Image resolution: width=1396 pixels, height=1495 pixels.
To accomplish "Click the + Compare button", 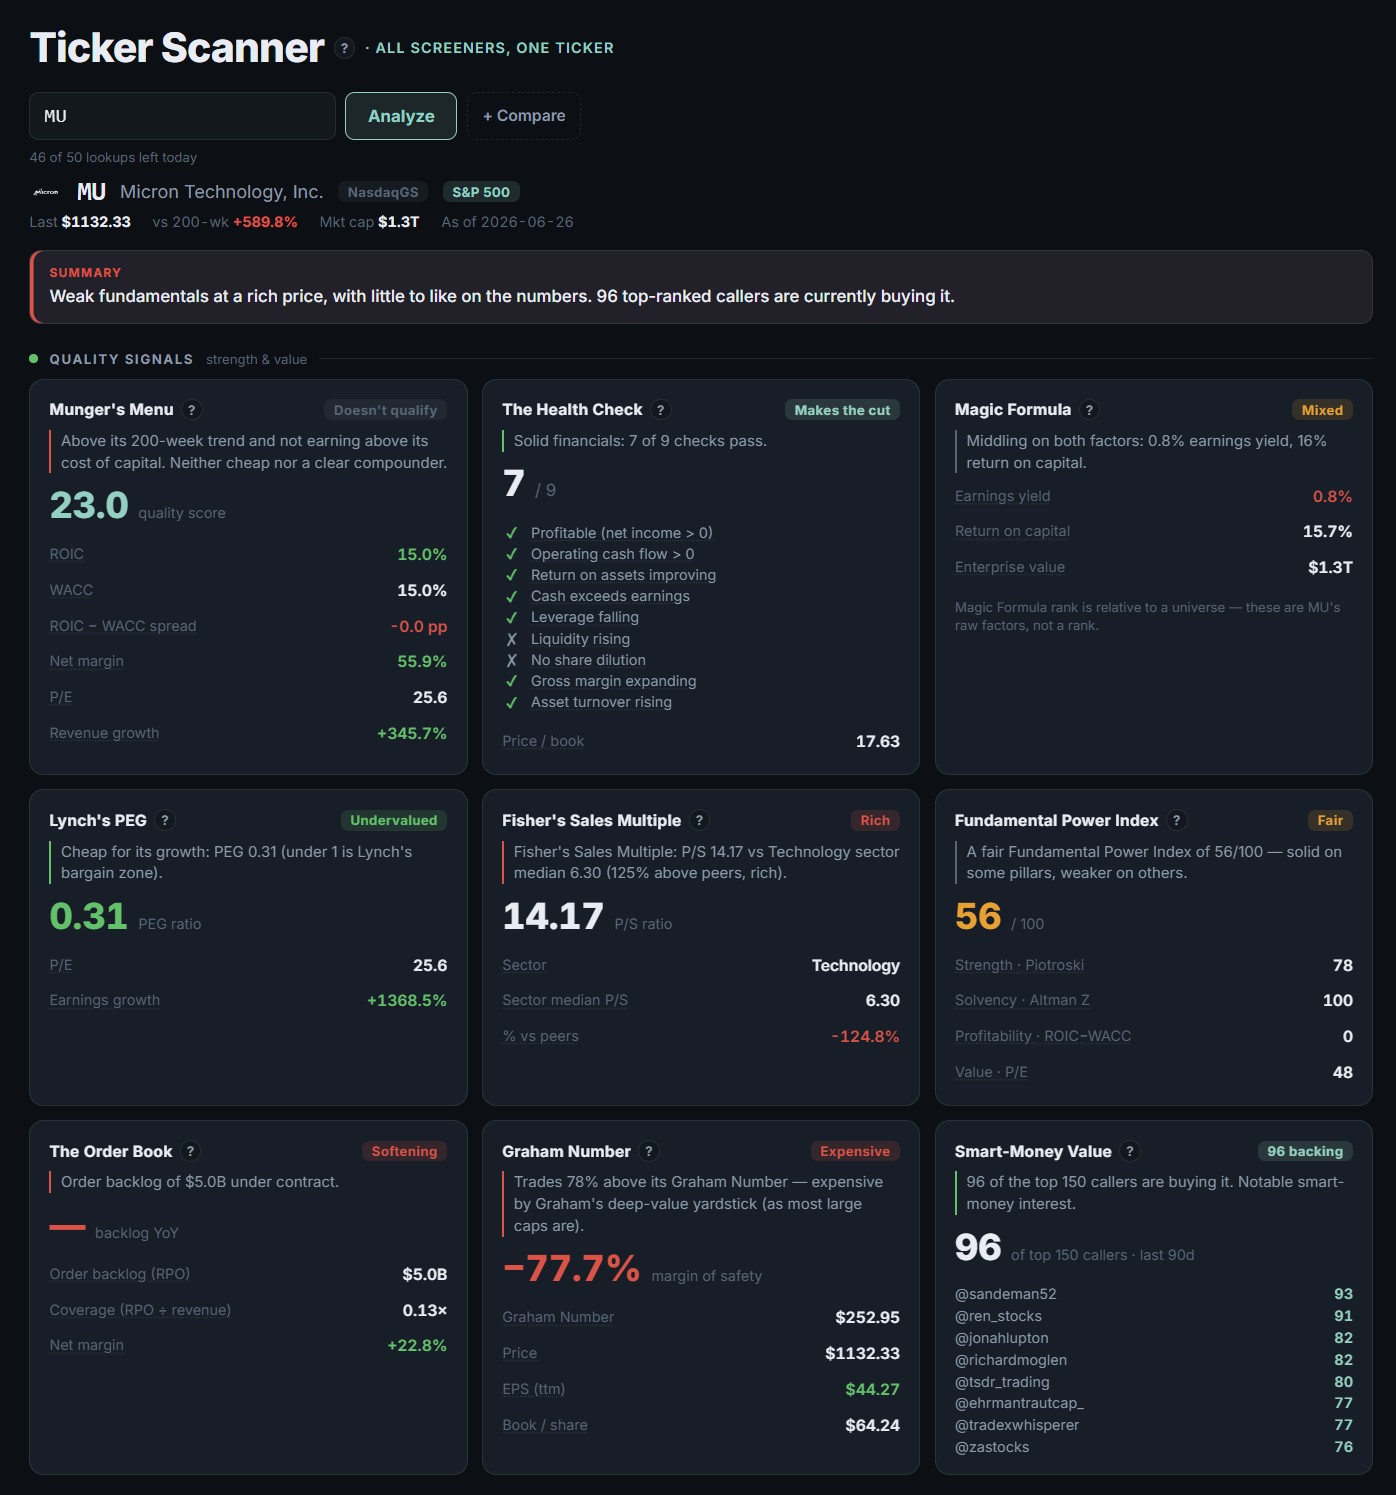I will click(524, 116).
